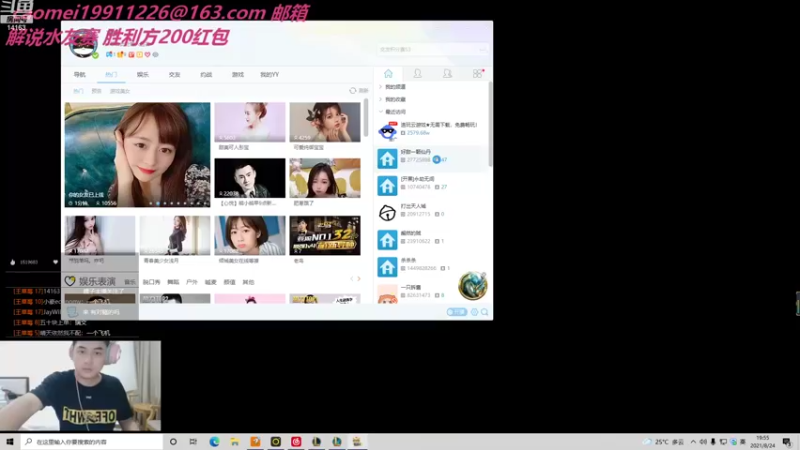Expand the second list group (我的收藏)
The width and height of the screenshot is (800, 450).
click(x=394, y=99)
